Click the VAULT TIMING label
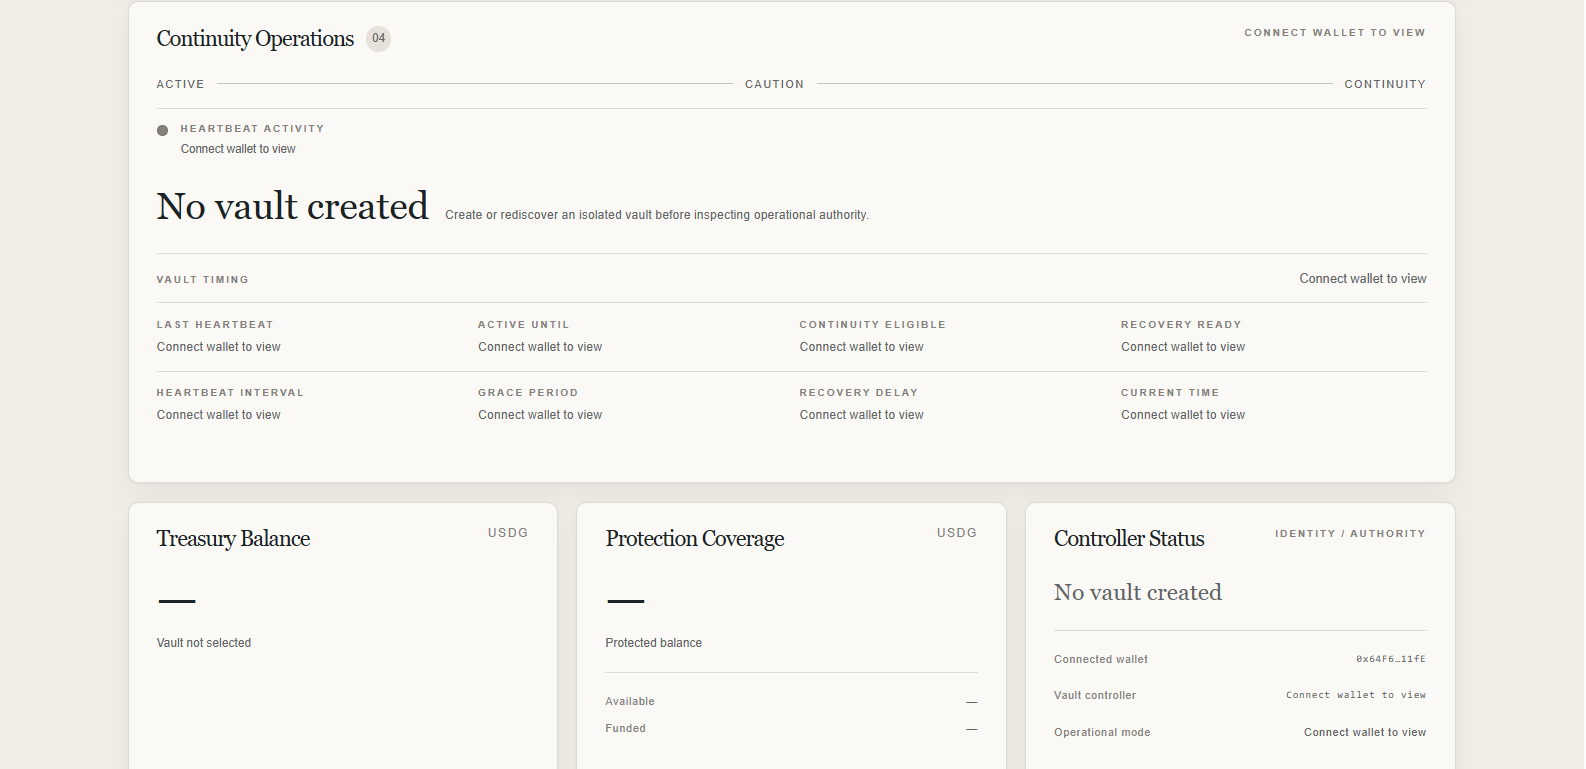Viewport: 1586px width, 769px height. point(203,280)
